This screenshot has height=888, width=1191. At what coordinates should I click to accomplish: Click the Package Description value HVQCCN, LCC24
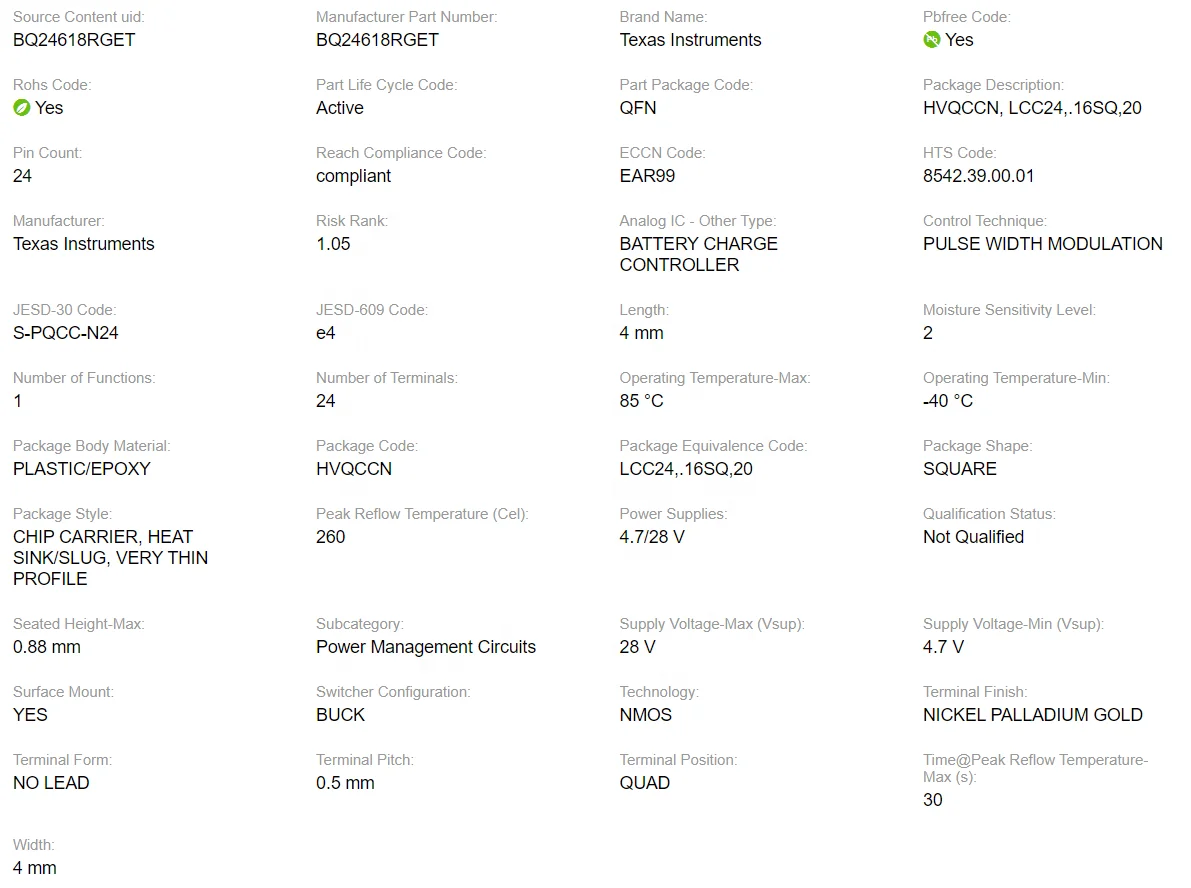pos(1032,108)
